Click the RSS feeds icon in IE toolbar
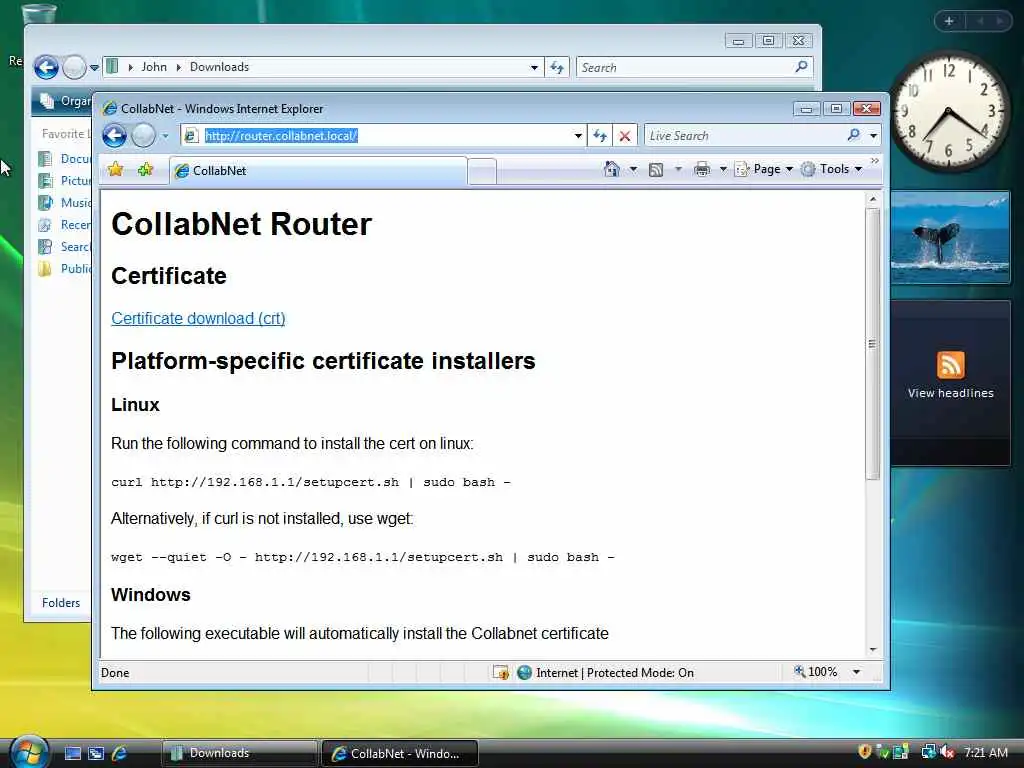The width and height of the screenshot is (1024, 768). coord(656,170)
